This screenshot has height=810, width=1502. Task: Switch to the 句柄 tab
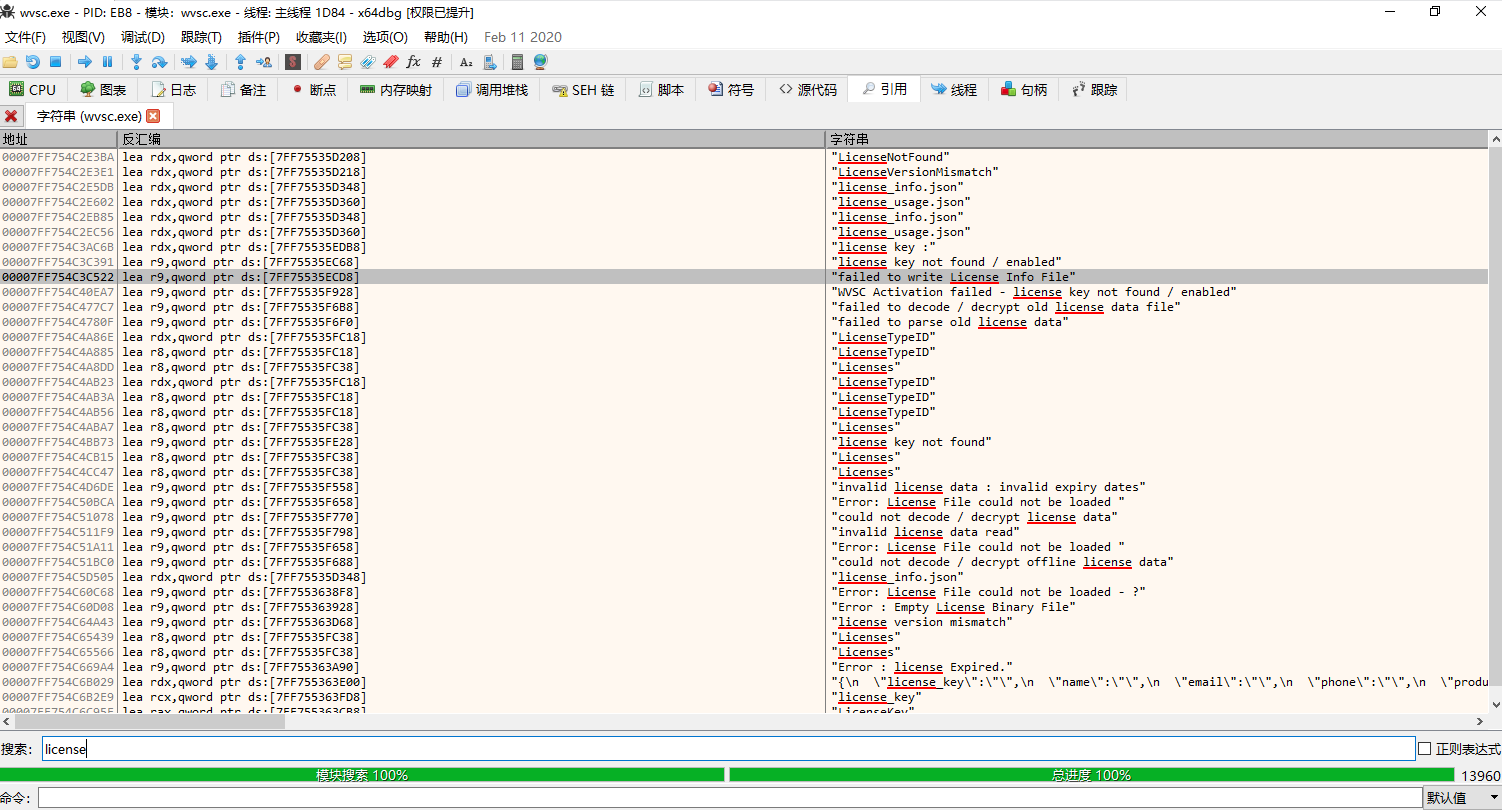[x=1024, y=89]
